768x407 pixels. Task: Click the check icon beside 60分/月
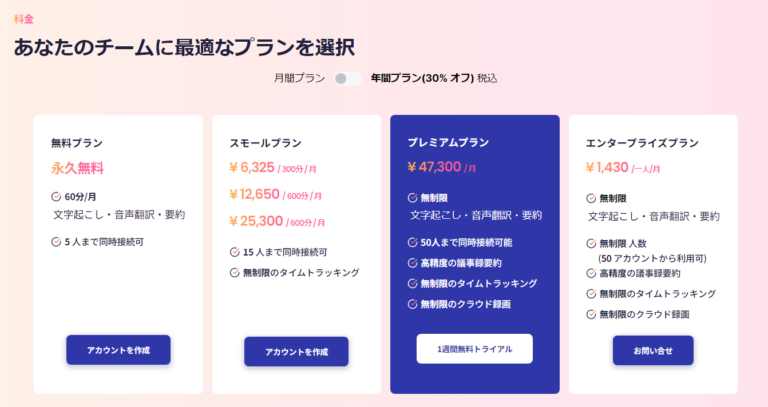pyautogui.click(x=56, y=197)
